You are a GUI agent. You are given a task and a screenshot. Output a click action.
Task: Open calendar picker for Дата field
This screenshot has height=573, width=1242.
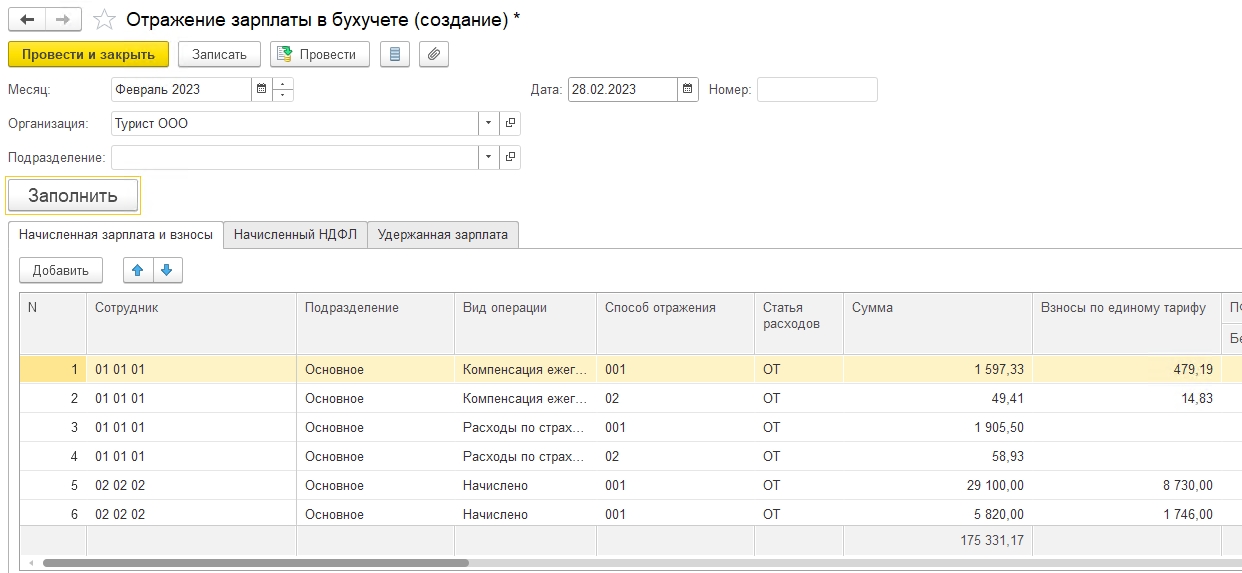pos(688,89)
